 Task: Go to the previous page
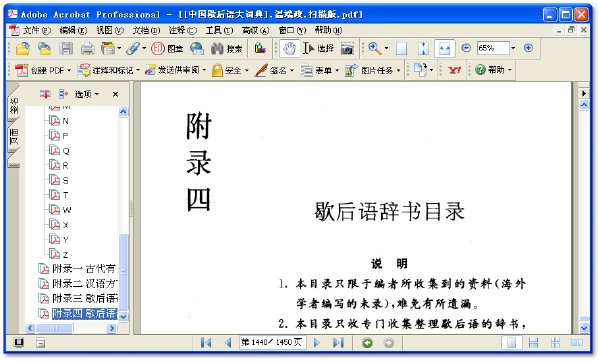(228, 343)
